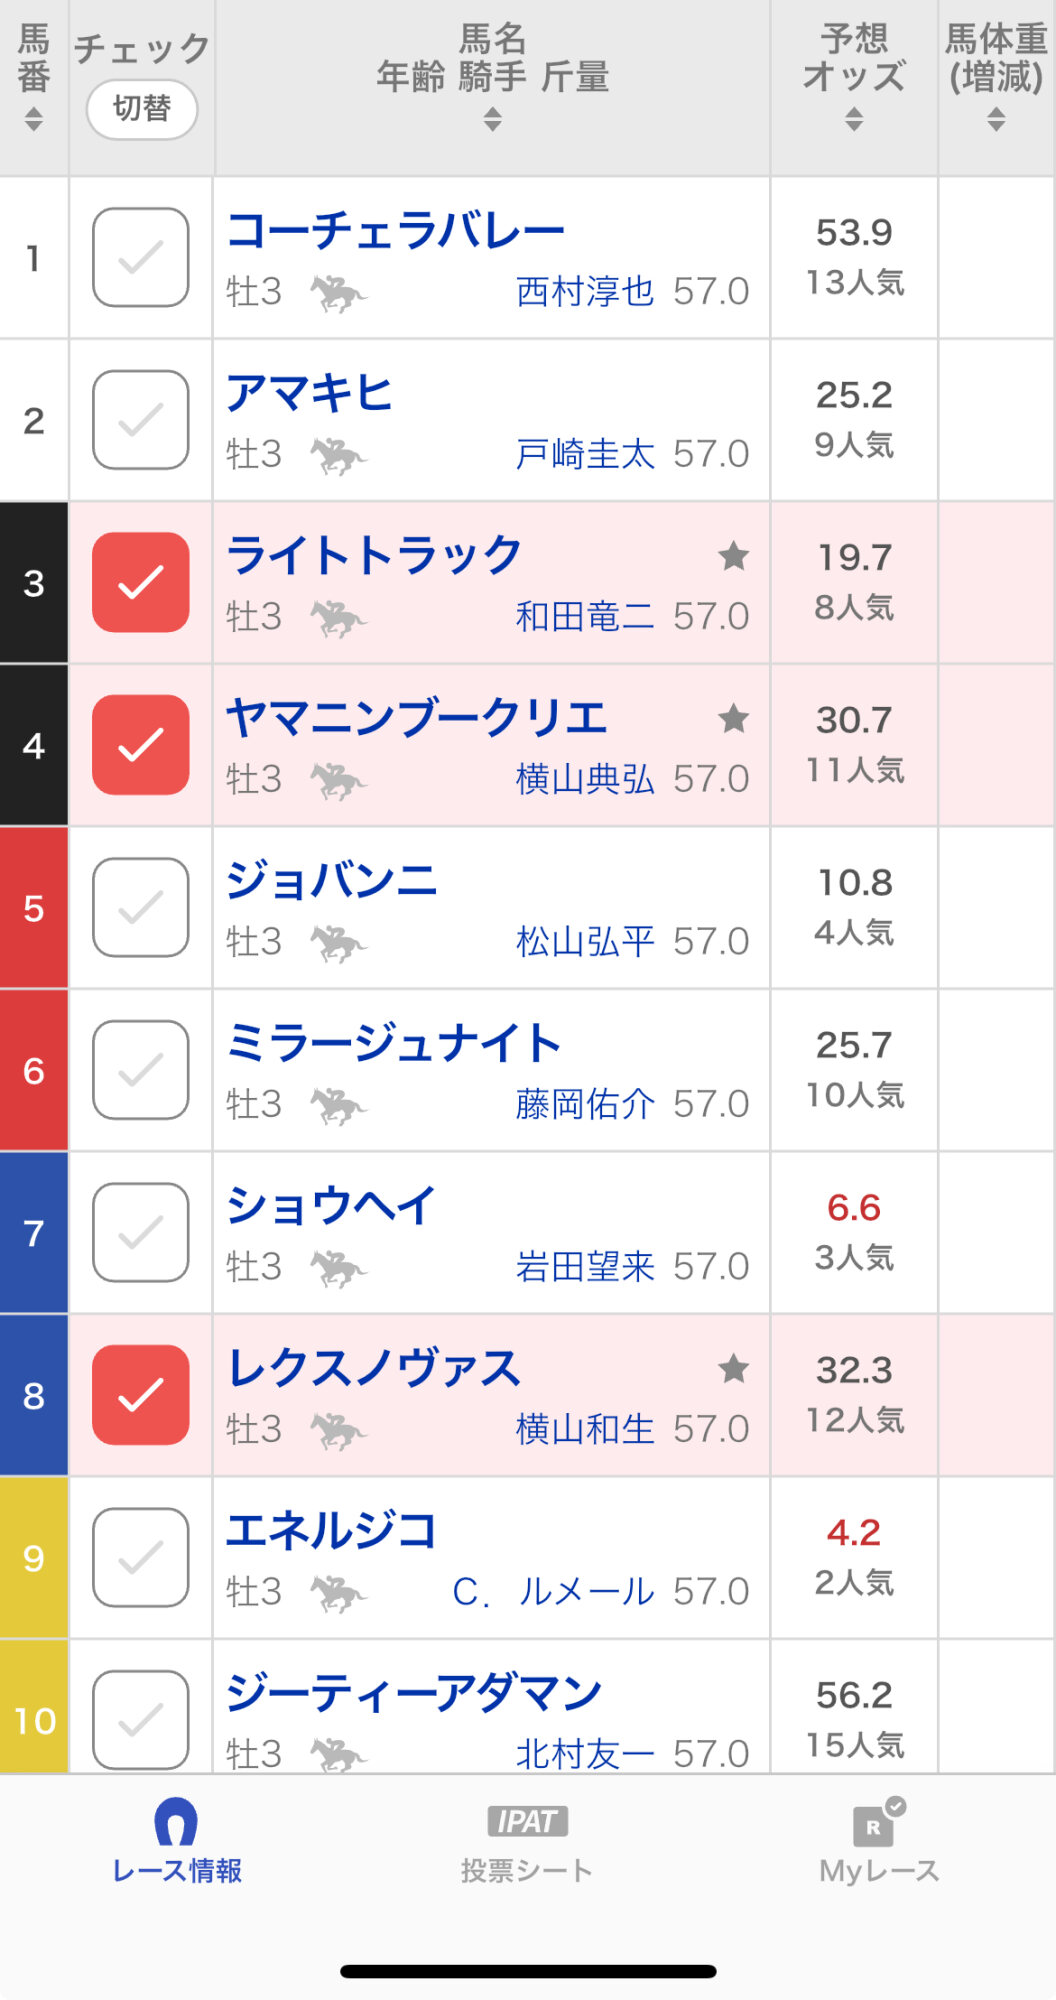Switch to the Myレース tab

click(879, 1845)
